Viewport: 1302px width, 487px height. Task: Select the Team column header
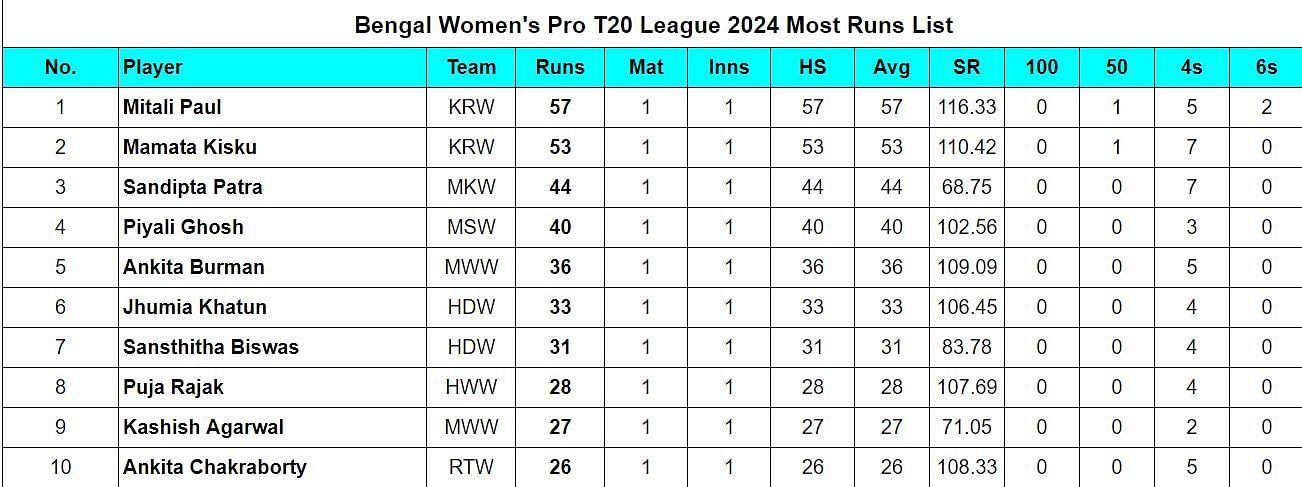coord(471,67)
